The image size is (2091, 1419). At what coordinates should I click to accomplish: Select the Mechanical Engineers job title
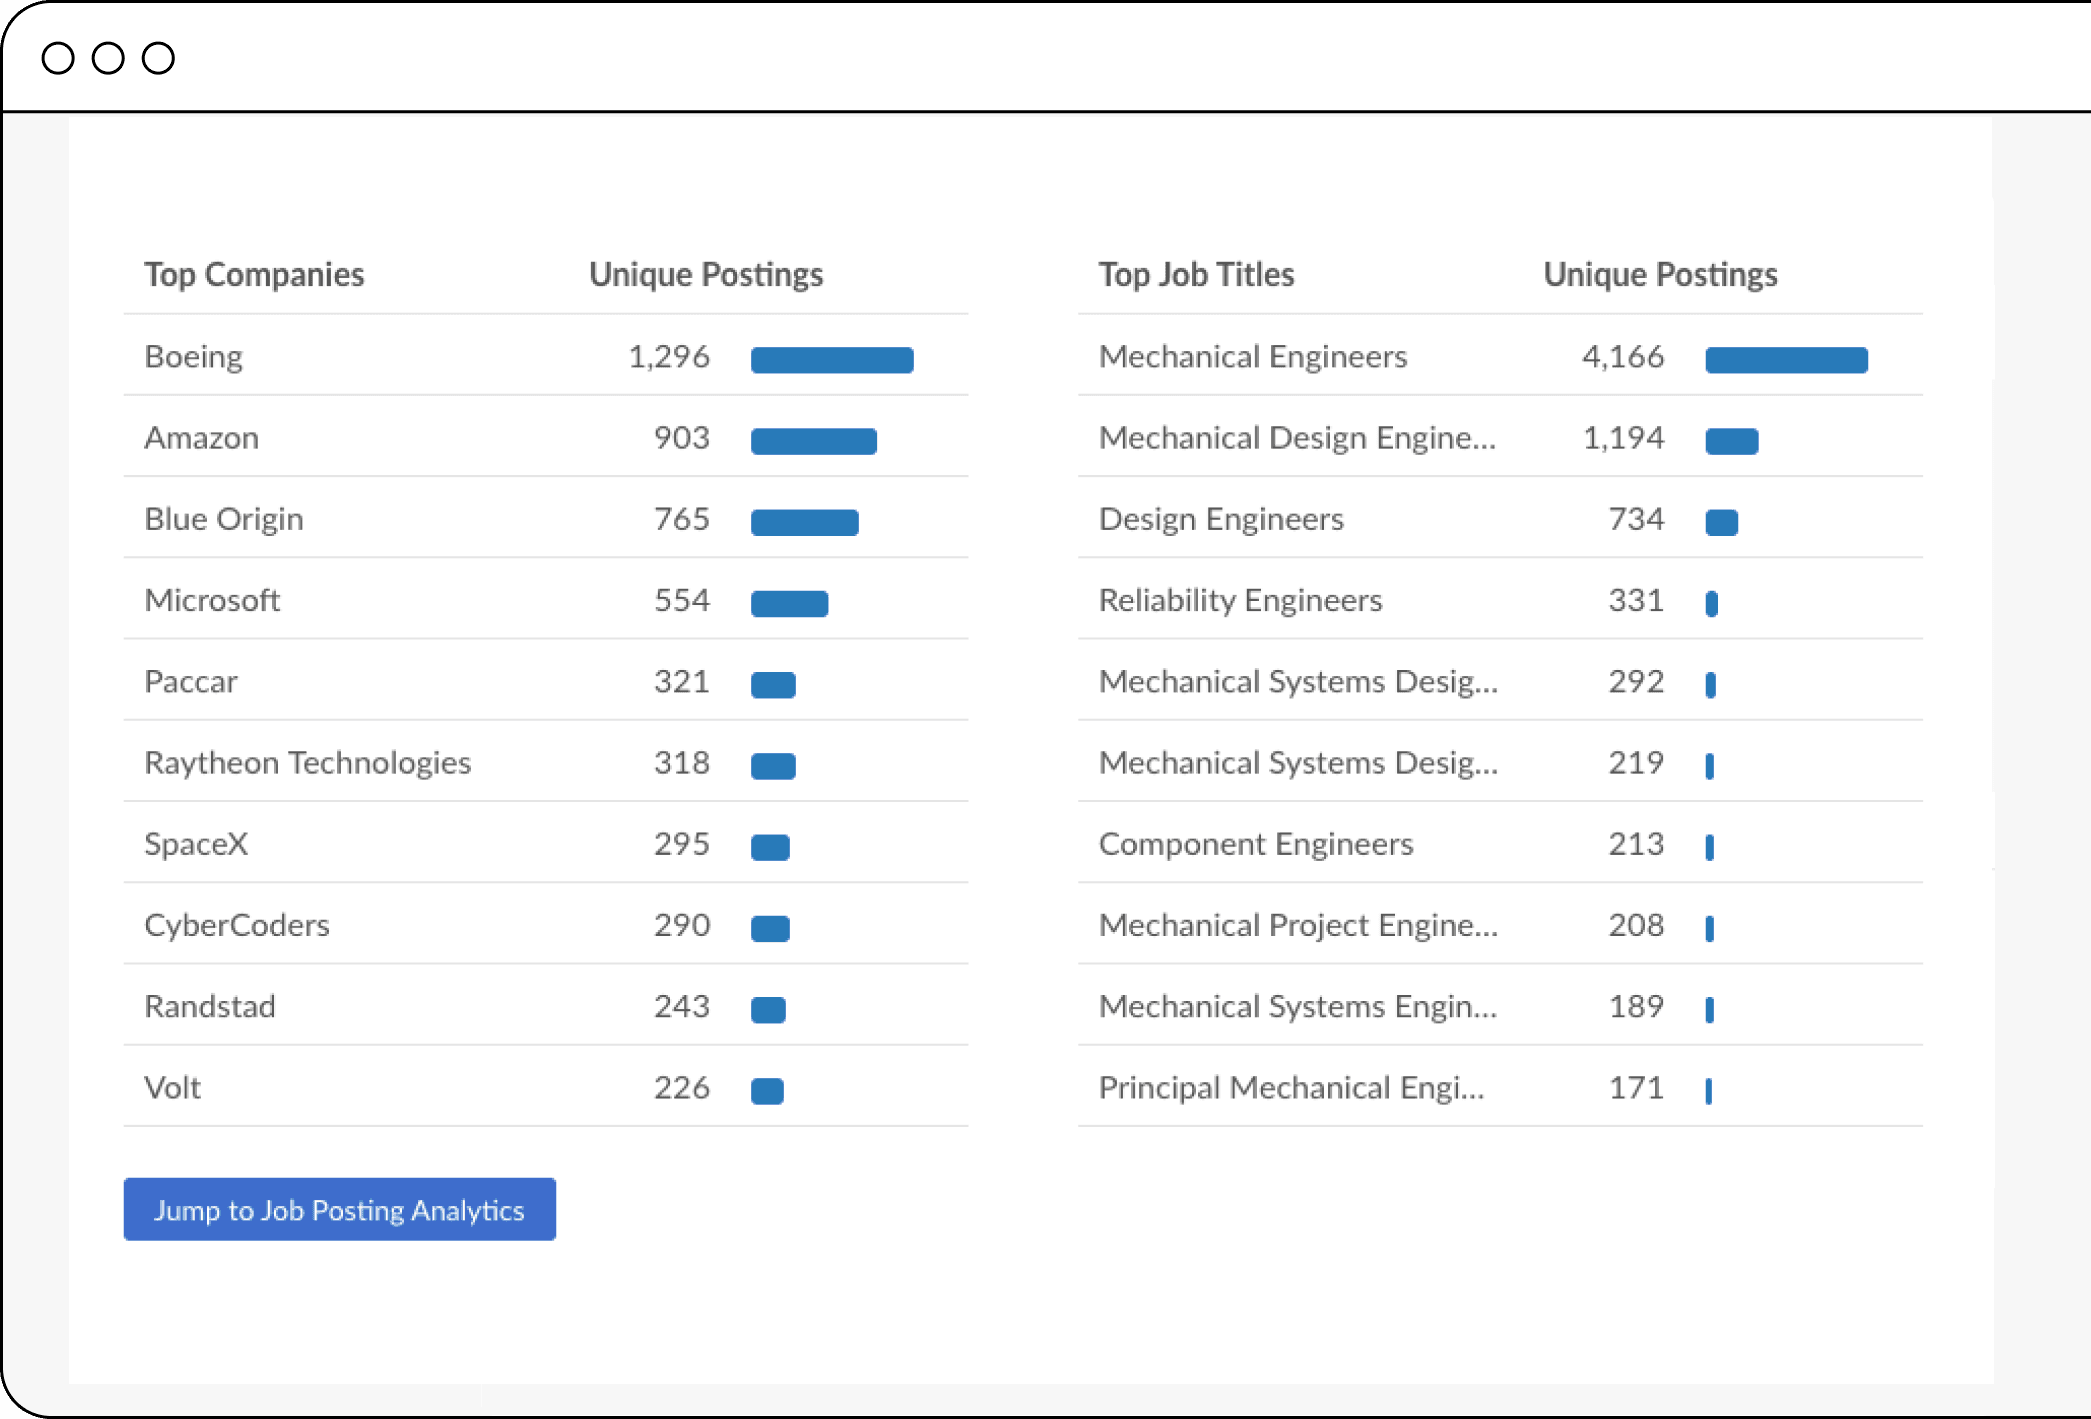(1253, 357)
